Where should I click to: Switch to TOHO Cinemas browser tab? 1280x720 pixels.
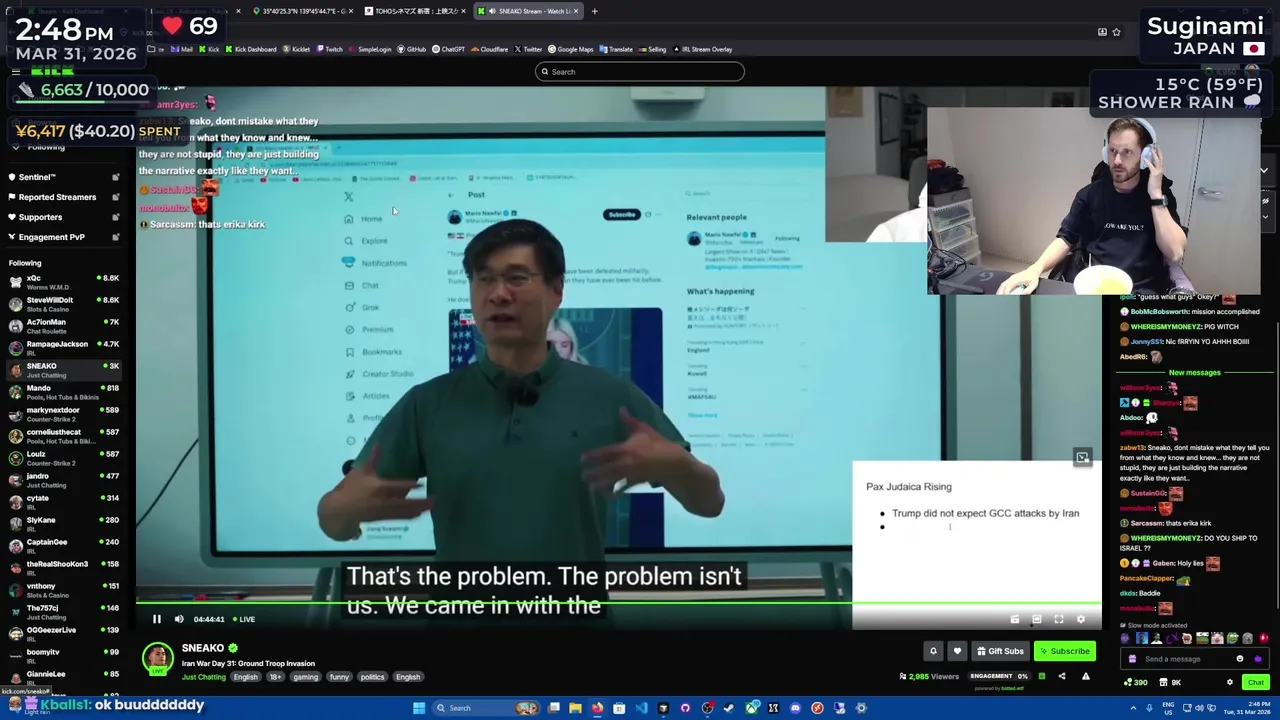pyautogui.click(x=415, y=11)
